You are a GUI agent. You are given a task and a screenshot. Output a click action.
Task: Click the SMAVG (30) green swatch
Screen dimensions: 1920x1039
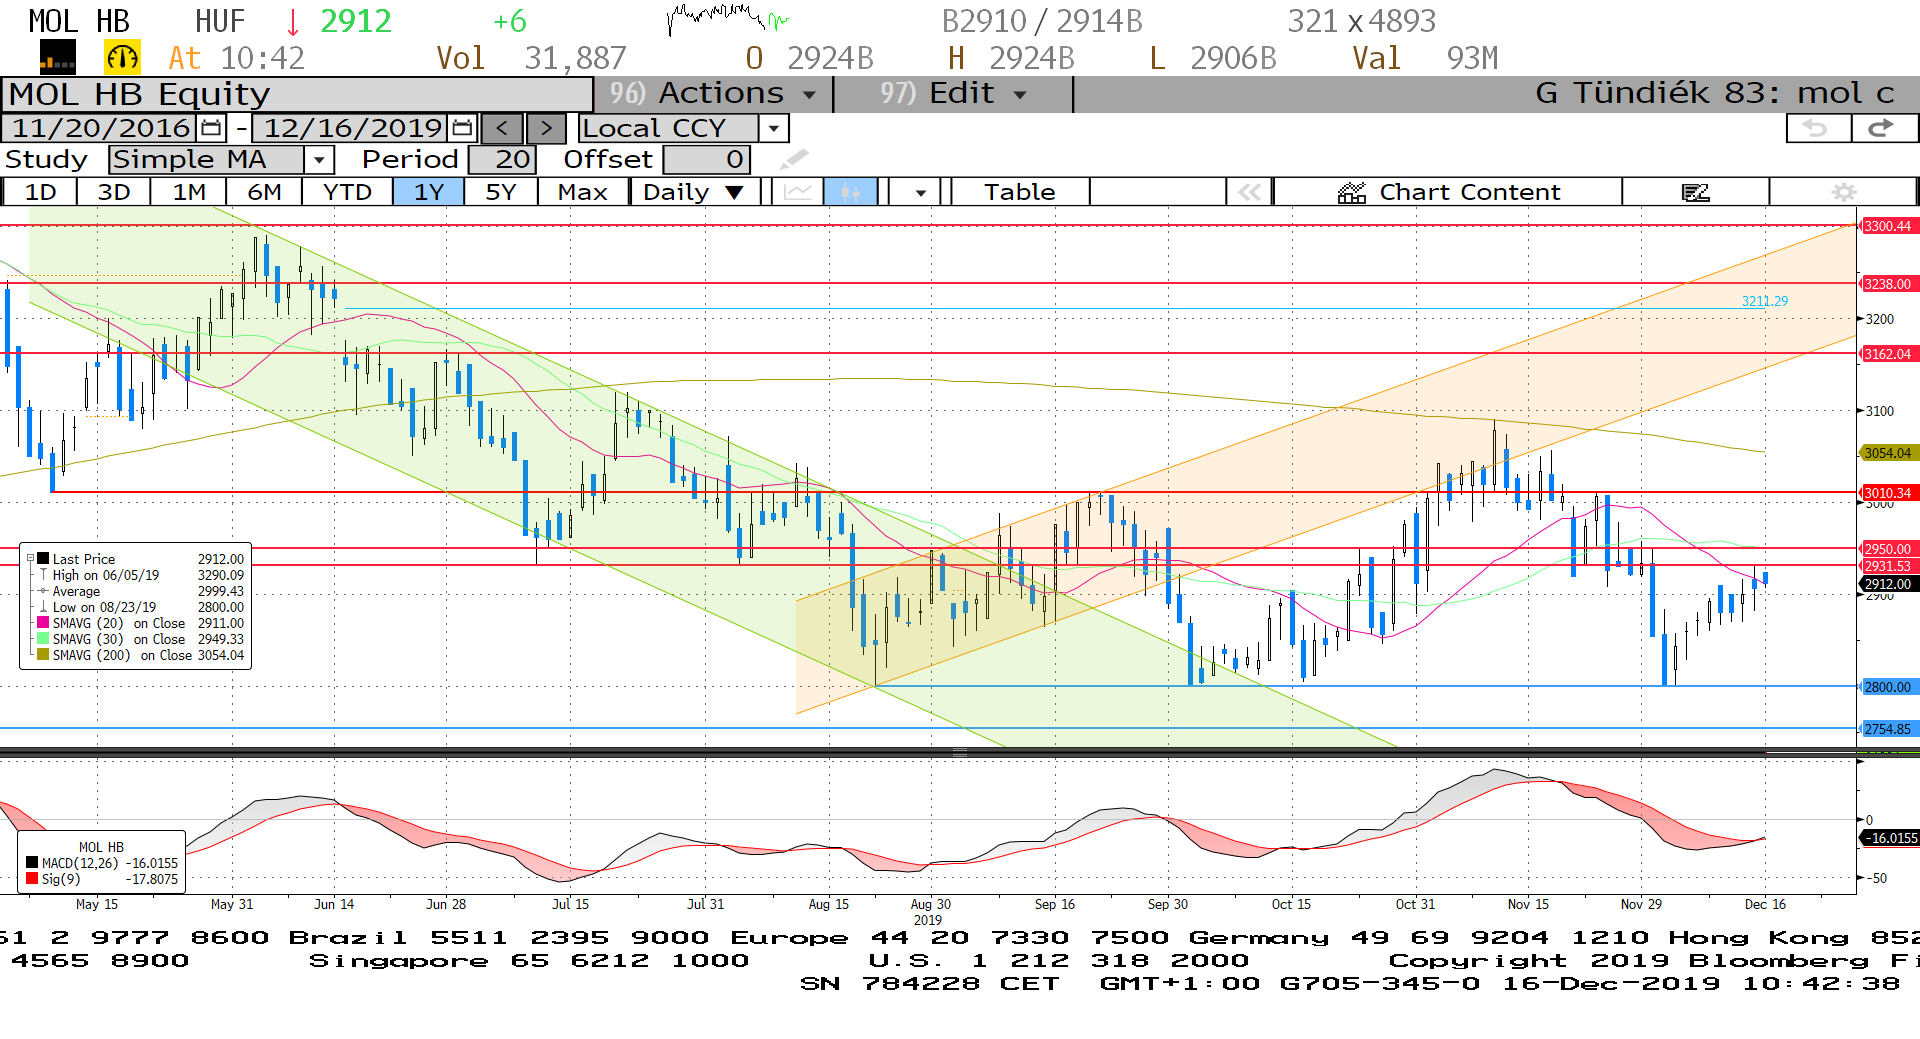(43, 639)
